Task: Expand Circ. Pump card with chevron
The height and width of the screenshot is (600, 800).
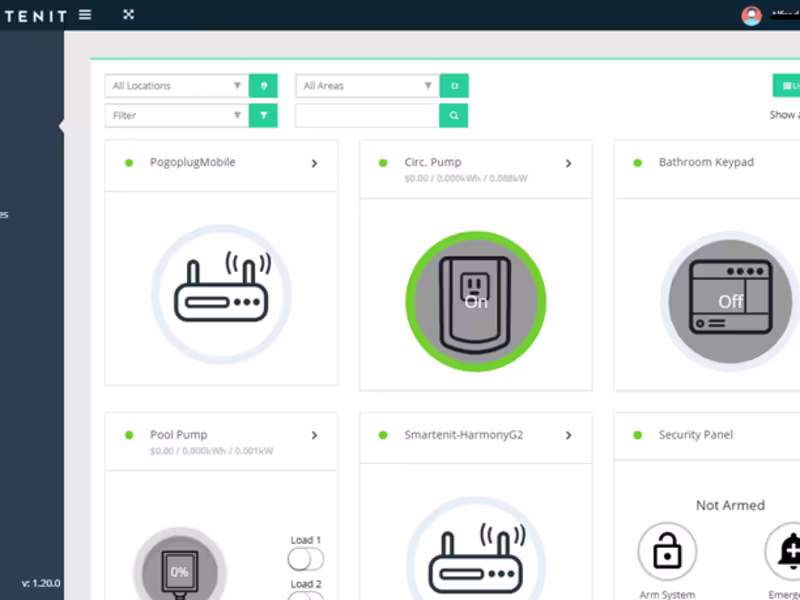Action: coord(568,163)
